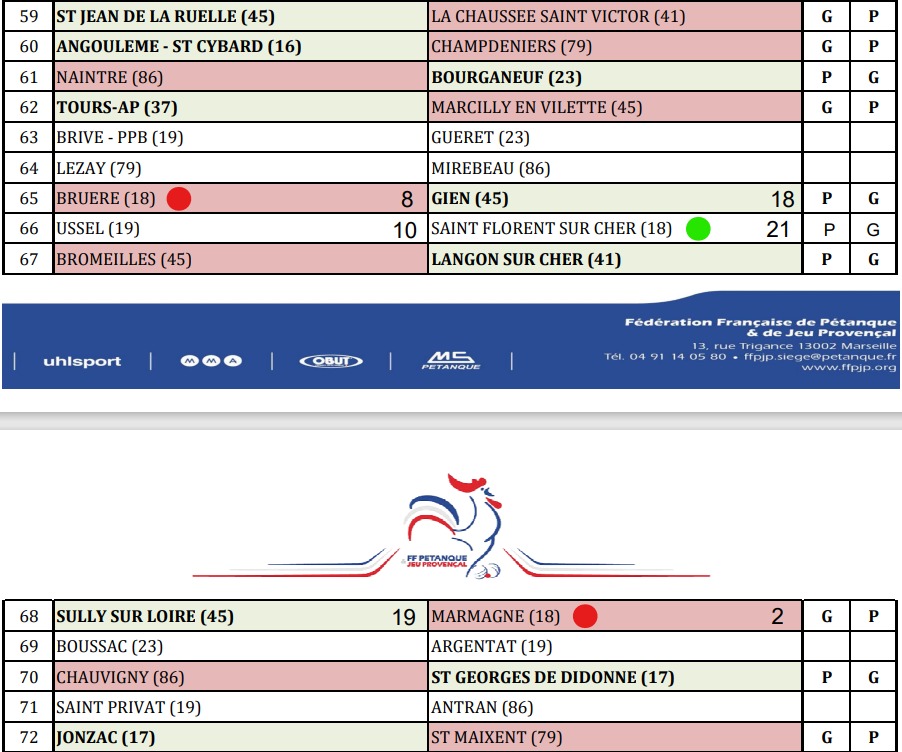This screenshot has width=902, height=752.
Task: Select SAINT PRIVAT (19) cell
Action: 240,707
